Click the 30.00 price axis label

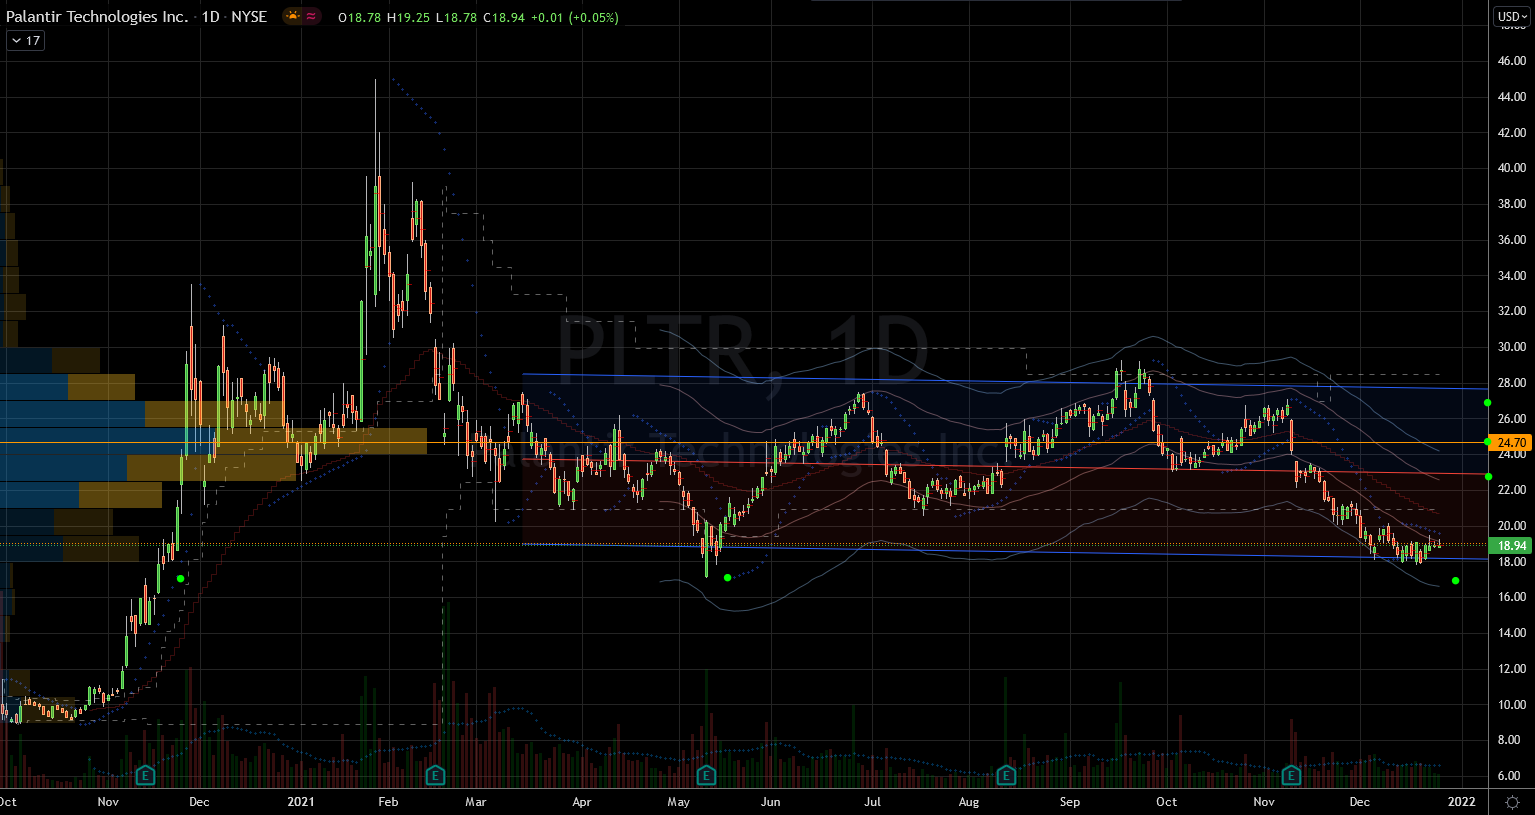1512,347
